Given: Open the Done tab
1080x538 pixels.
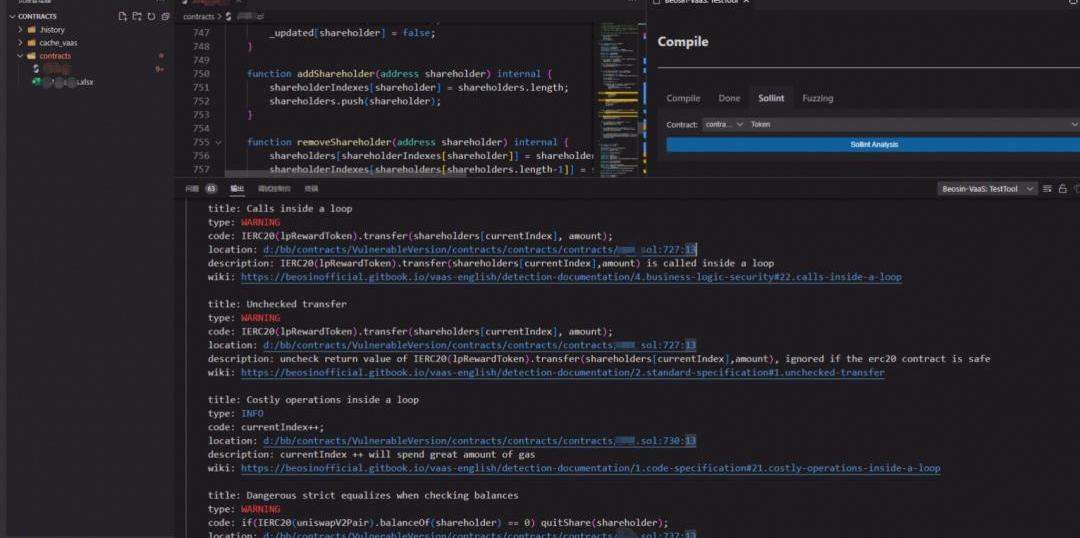Looking at the screenshot, I should pyautogui.click(x=729, y=98).
